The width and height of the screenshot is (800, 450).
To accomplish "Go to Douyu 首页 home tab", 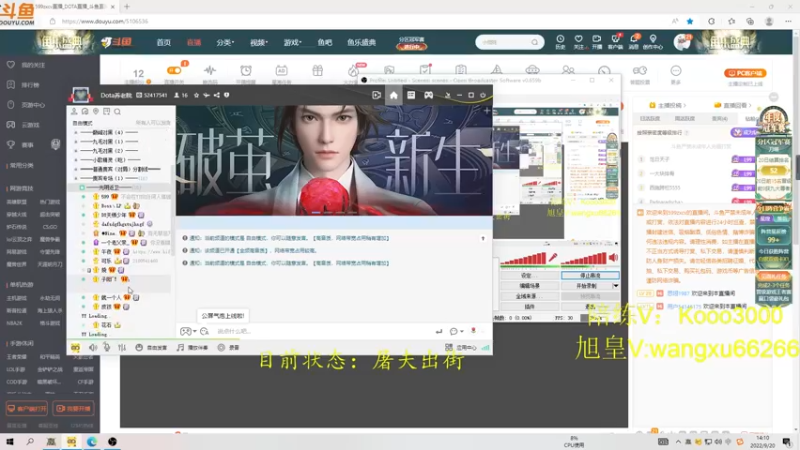I will 164,42.
